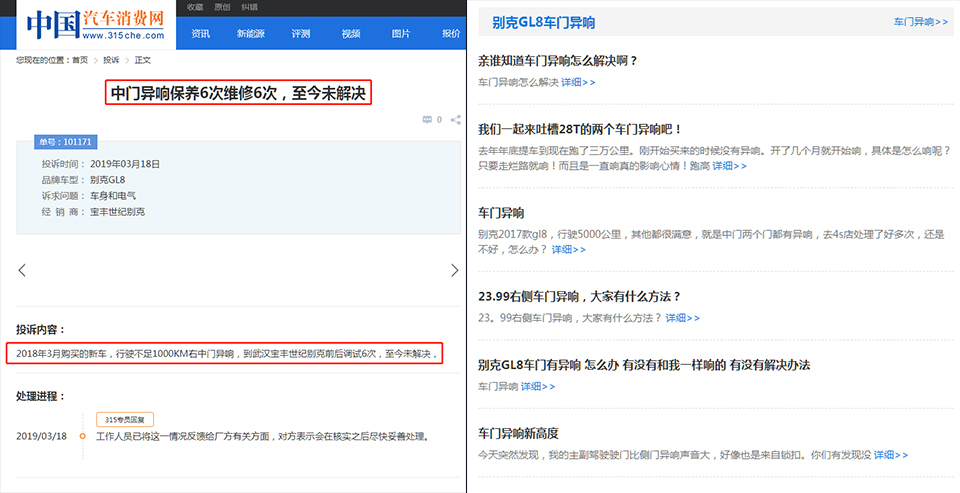Click the comment count 0
Image resolution: width=960 pixels, height=493 pixels.
click(x=439, y=120)
